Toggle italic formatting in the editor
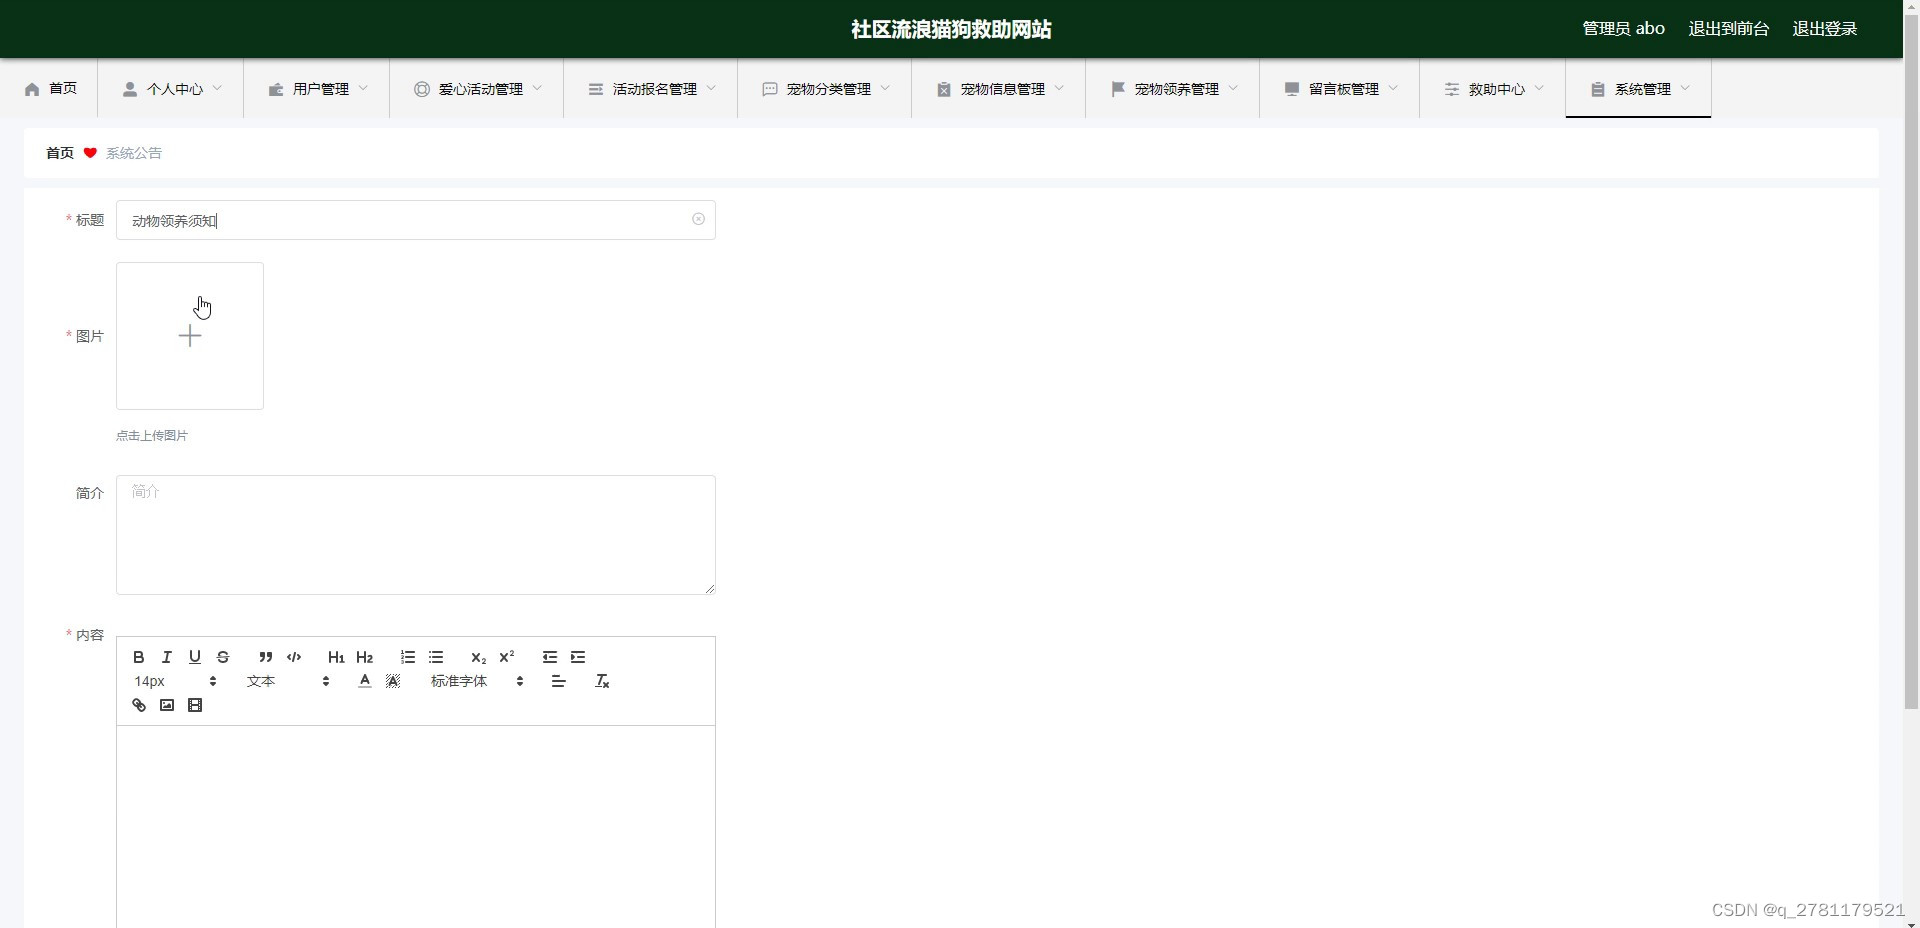The width and height of the screenshot is (1920, 928). click(x=167, y=657)
